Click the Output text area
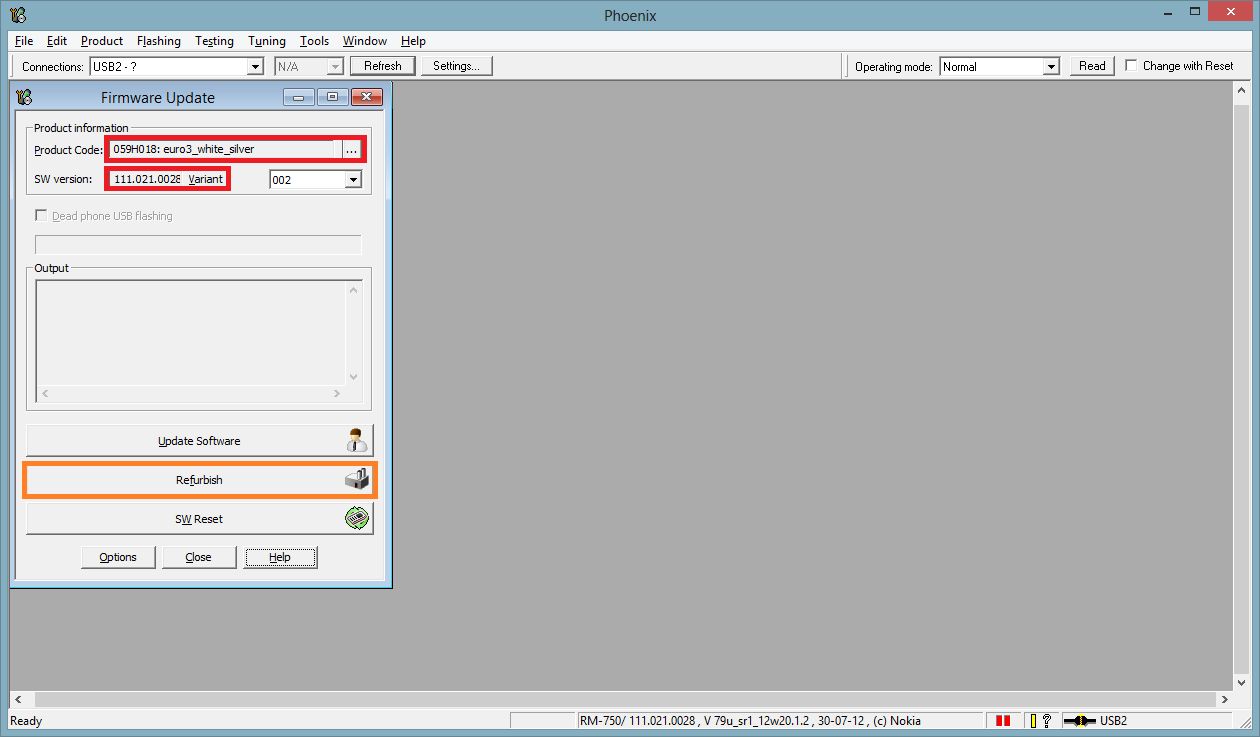This screenshot has width=1260, height=737. 191,333
